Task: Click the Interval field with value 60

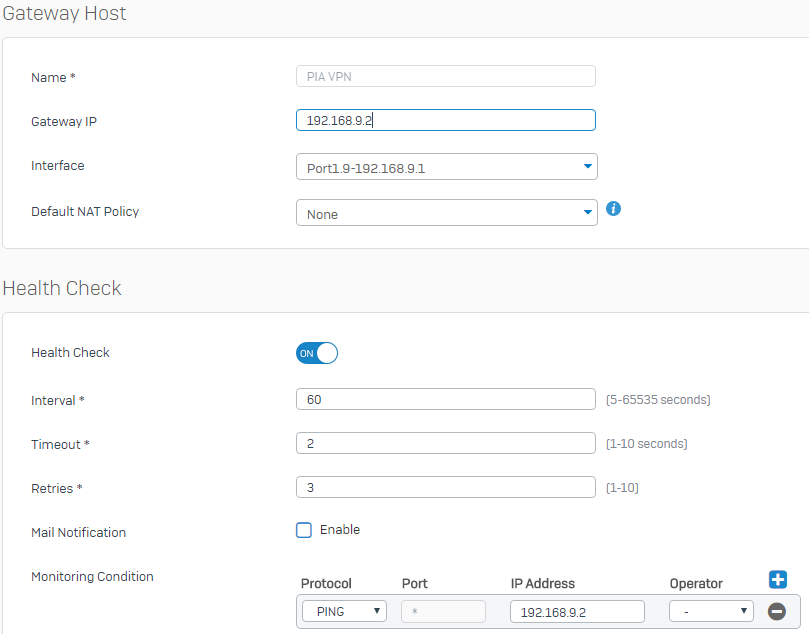Action: click(446, 399)
